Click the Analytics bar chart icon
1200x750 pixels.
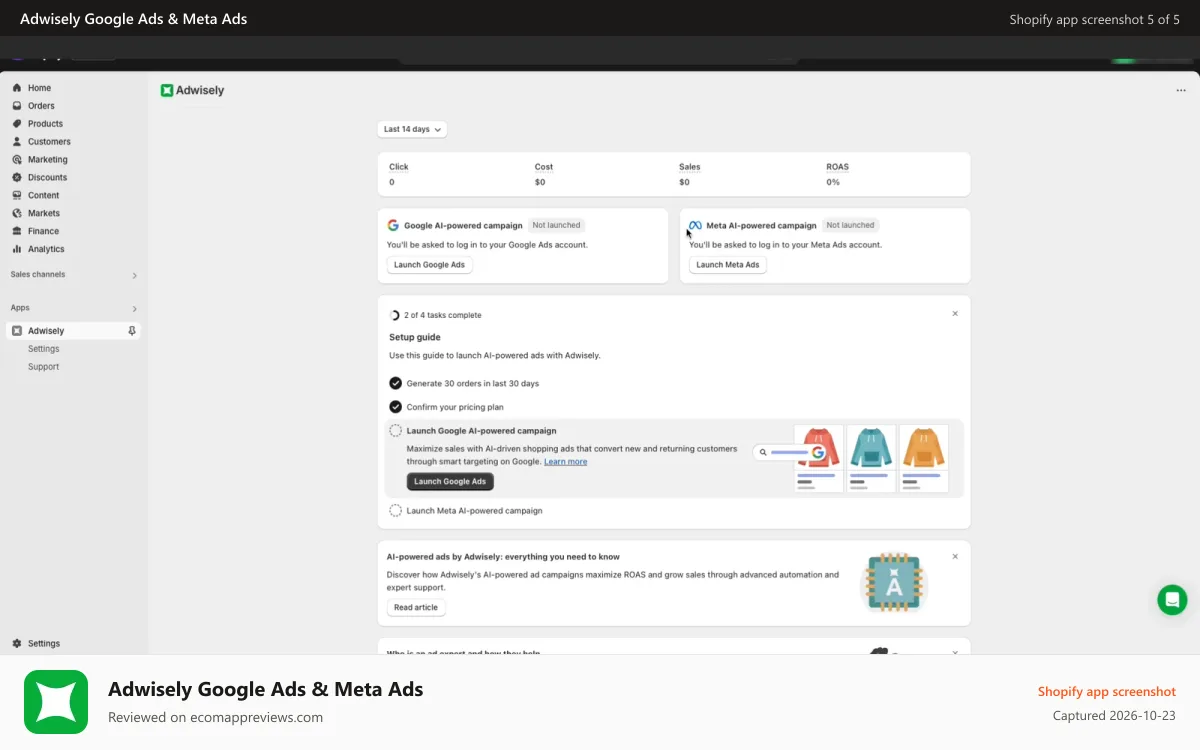tap(17, 250)
